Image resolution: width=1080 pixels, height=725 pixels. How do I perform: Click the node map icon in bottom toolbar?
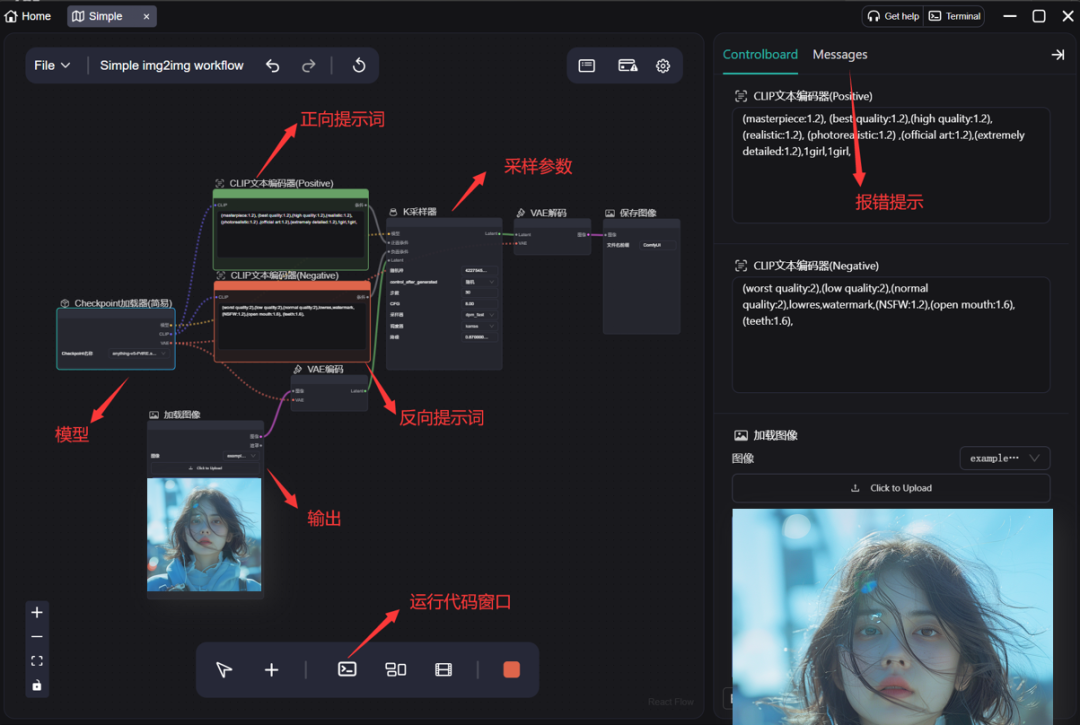[395, 669]
